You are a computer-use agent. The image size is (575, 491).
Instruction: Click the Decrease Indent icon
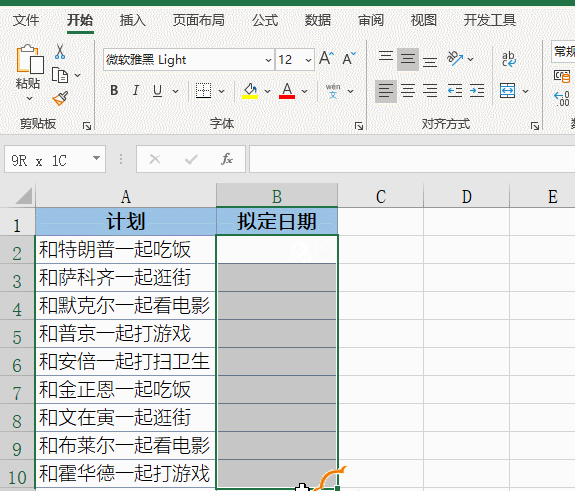coord(455,91)
